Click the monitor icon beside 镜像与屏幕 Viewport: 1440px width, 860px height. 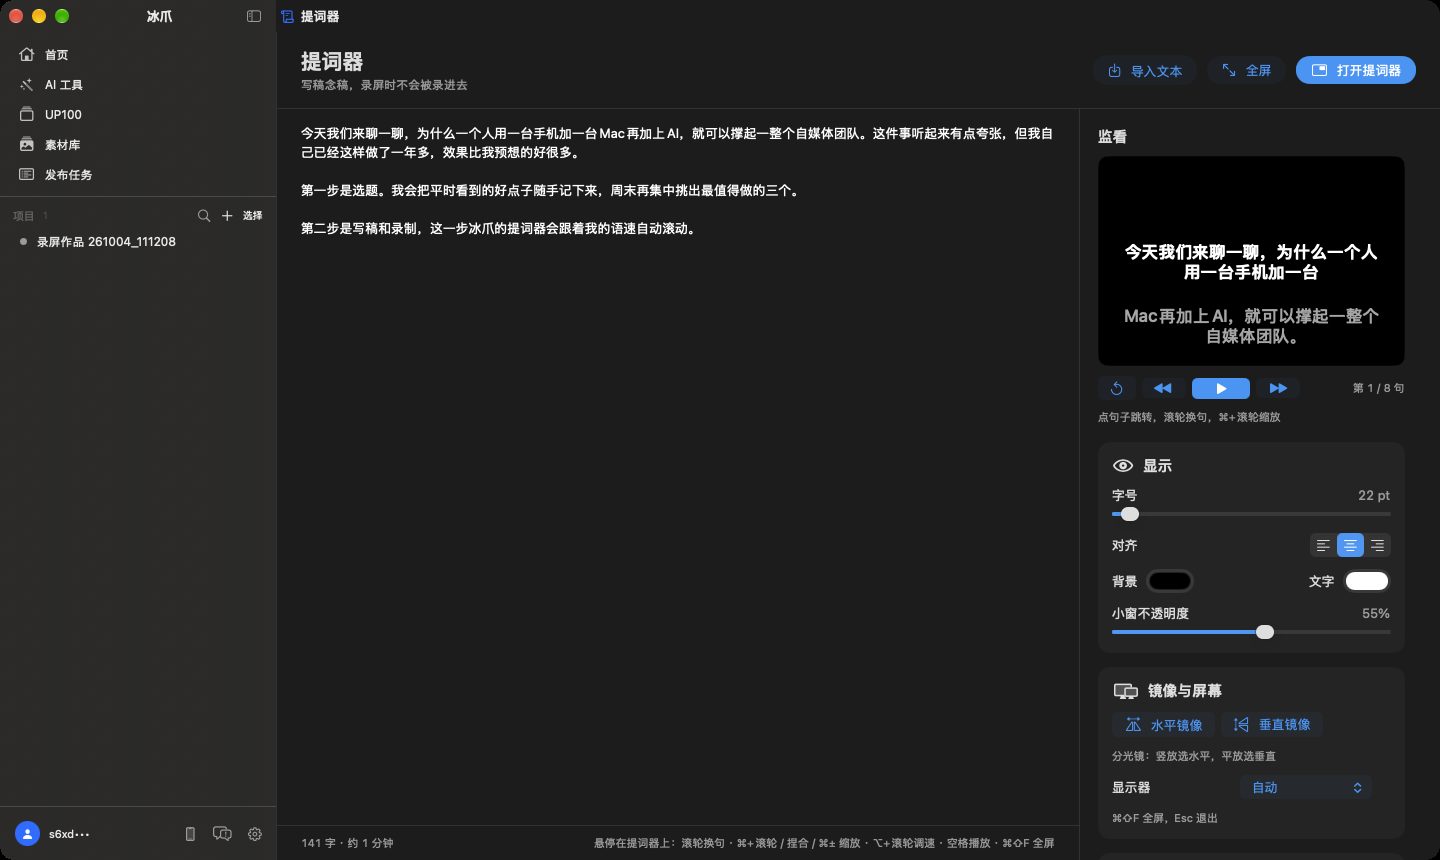tap(1126, 691)
